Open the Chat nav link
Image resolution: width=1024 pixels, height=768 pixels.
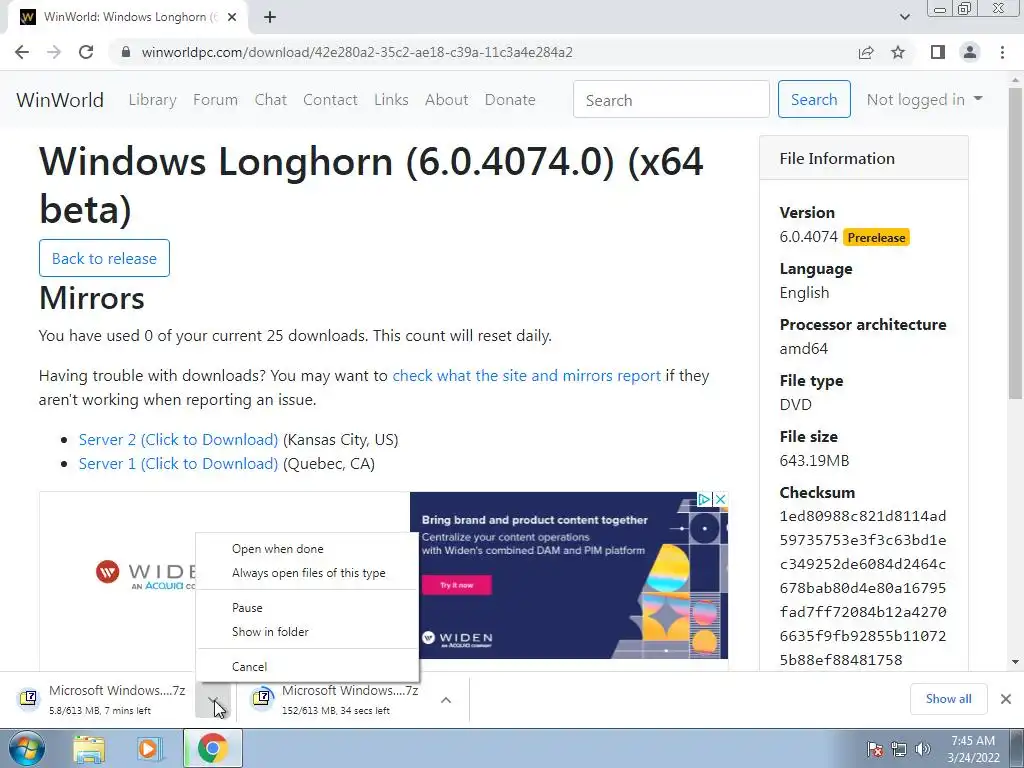270,100
